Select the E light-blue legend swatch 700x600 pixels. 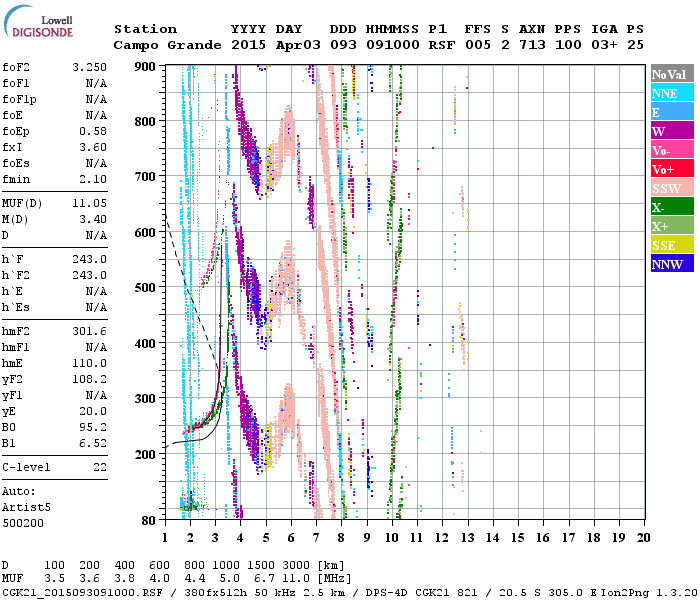672,112
